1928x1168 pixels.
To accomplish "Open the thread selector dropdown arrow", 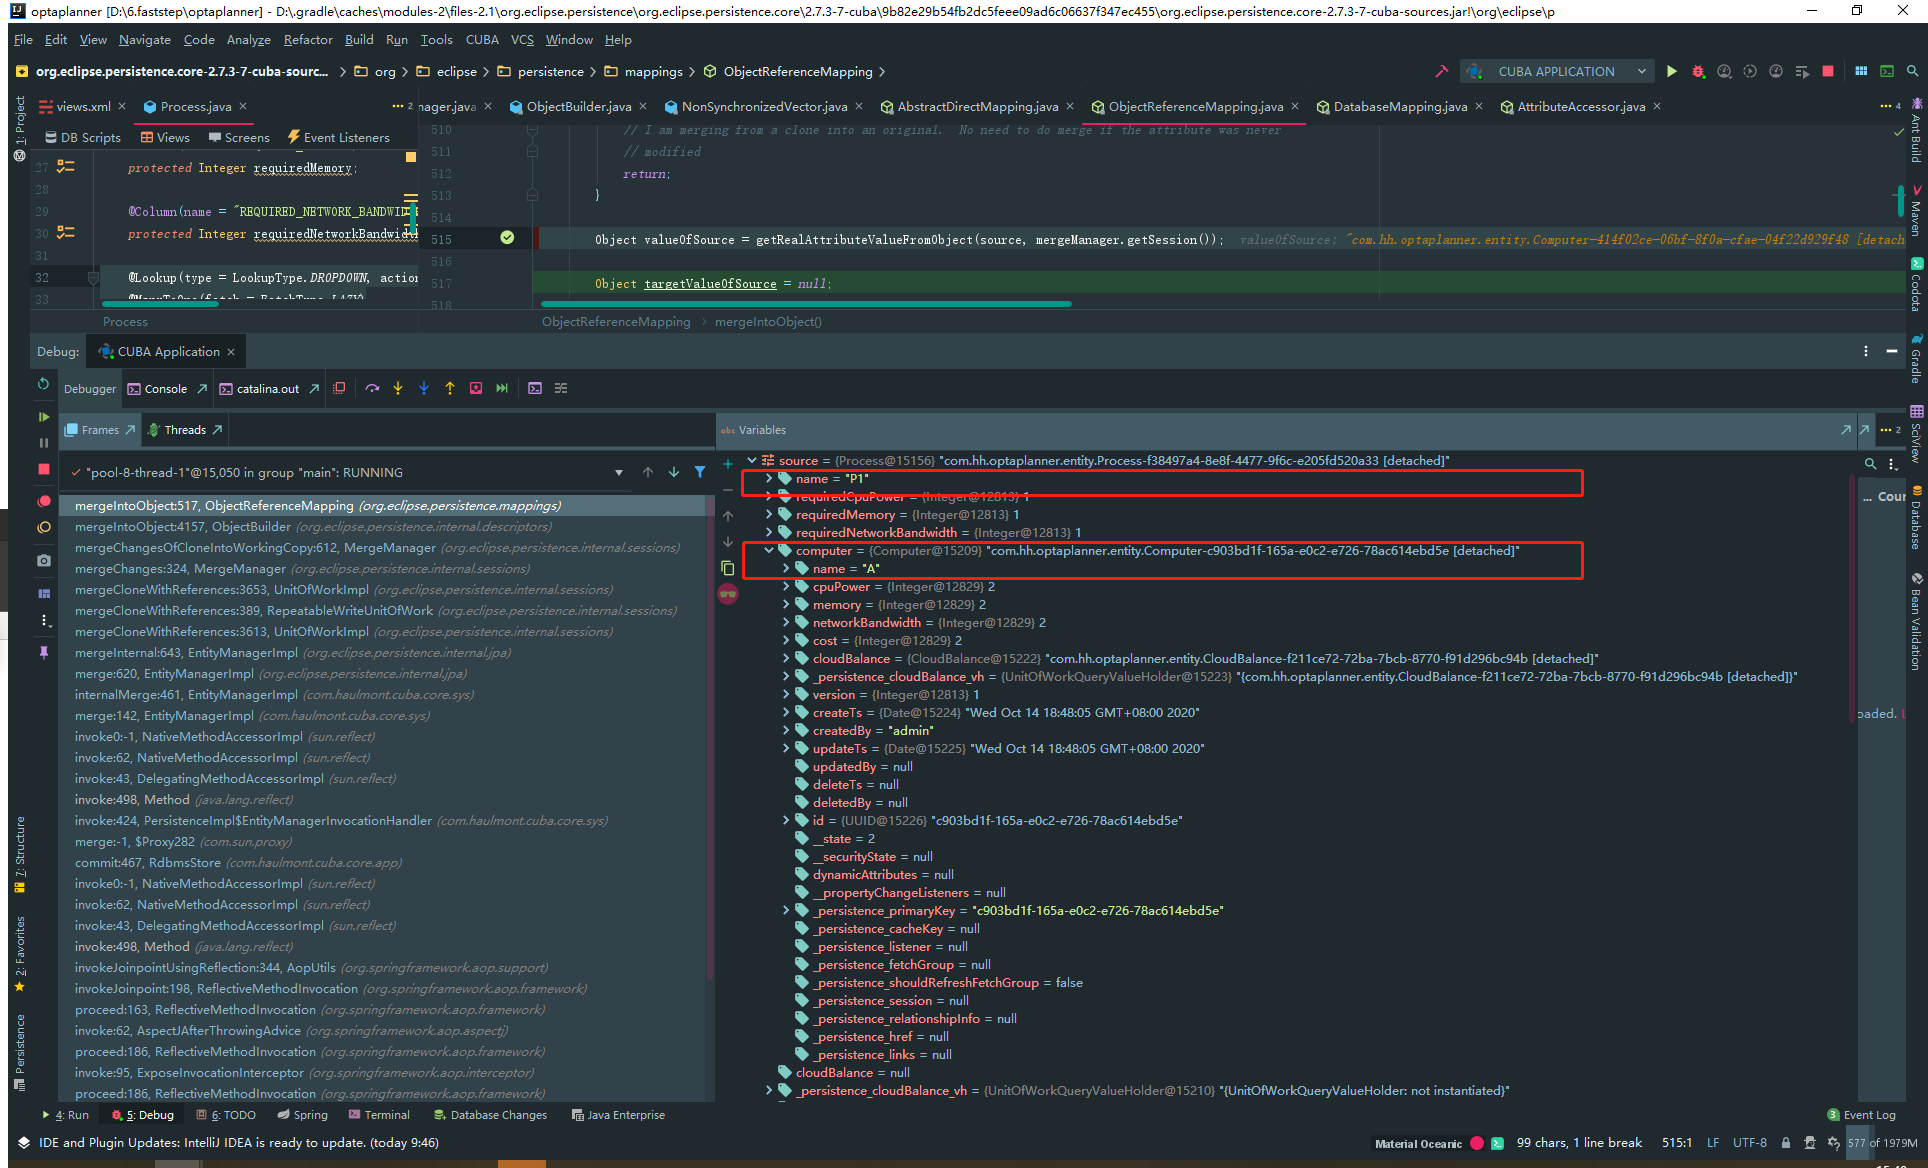I will 619,472.
